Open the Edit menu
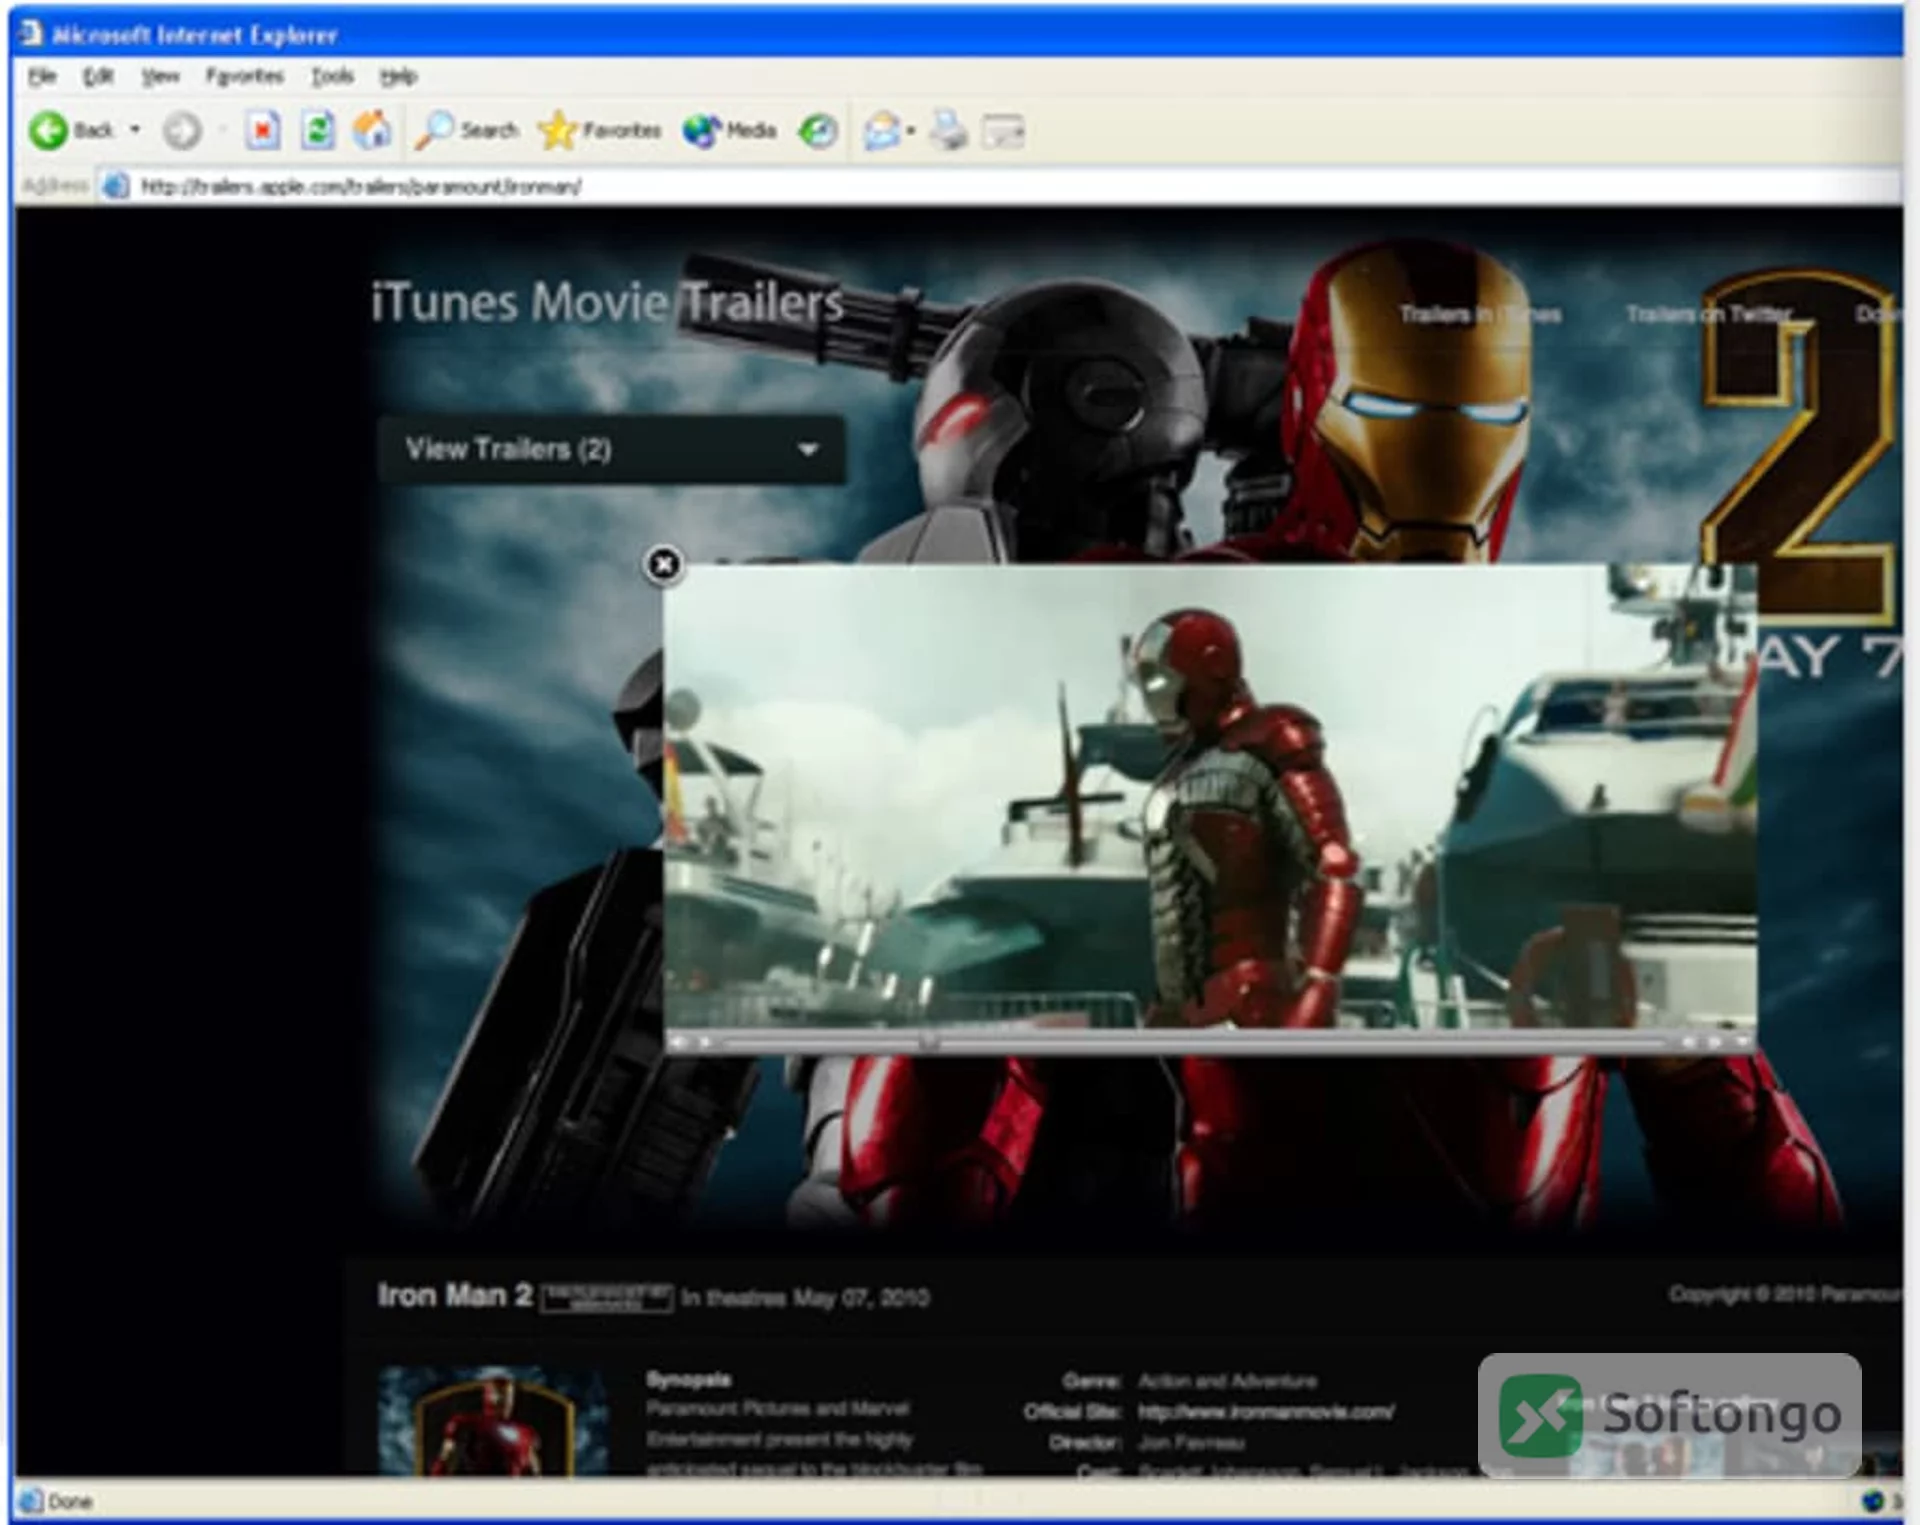The image size is (1920, 1525). pyautogui.click(x=97, y=76)
